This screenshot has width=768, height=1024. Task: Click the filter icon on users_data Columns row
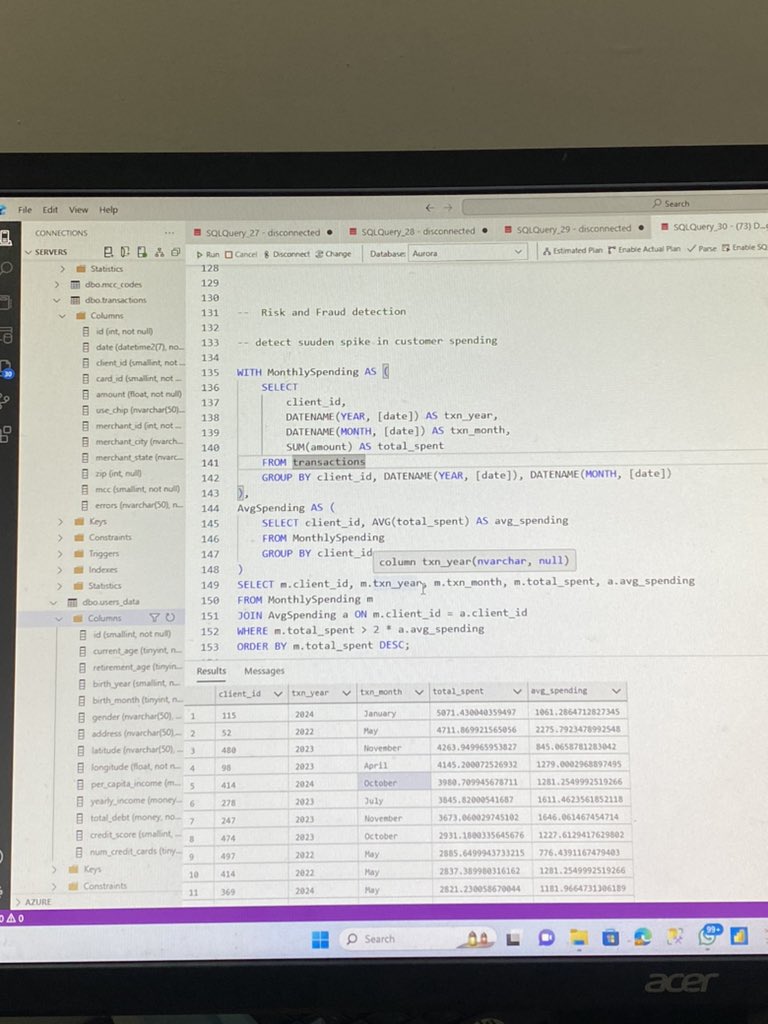(155, 618)
